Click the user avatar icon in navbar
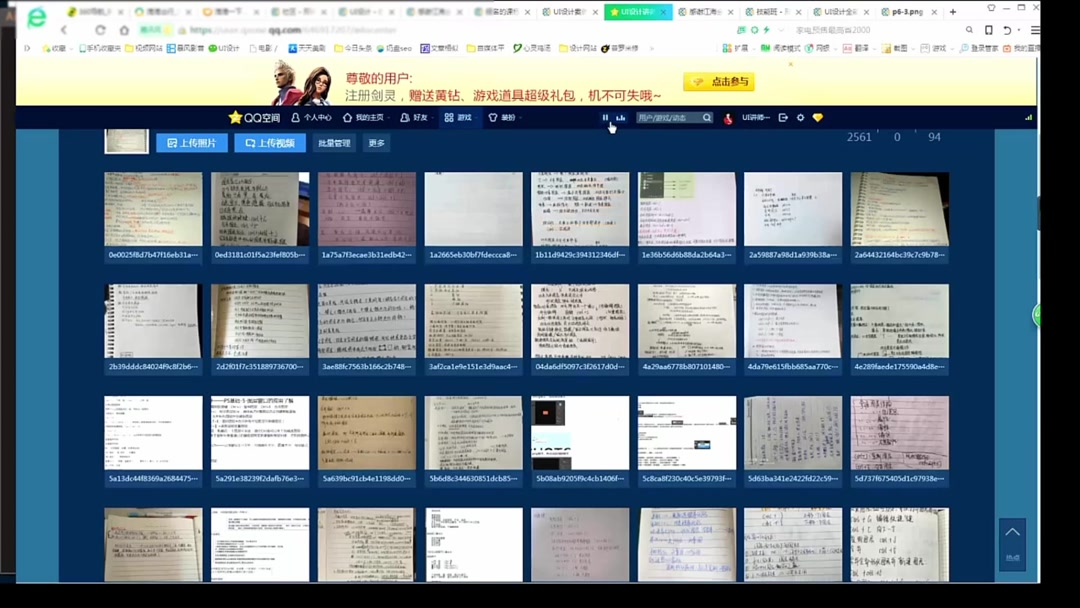This screenshot has height=608, width=1080. point(727,118)
